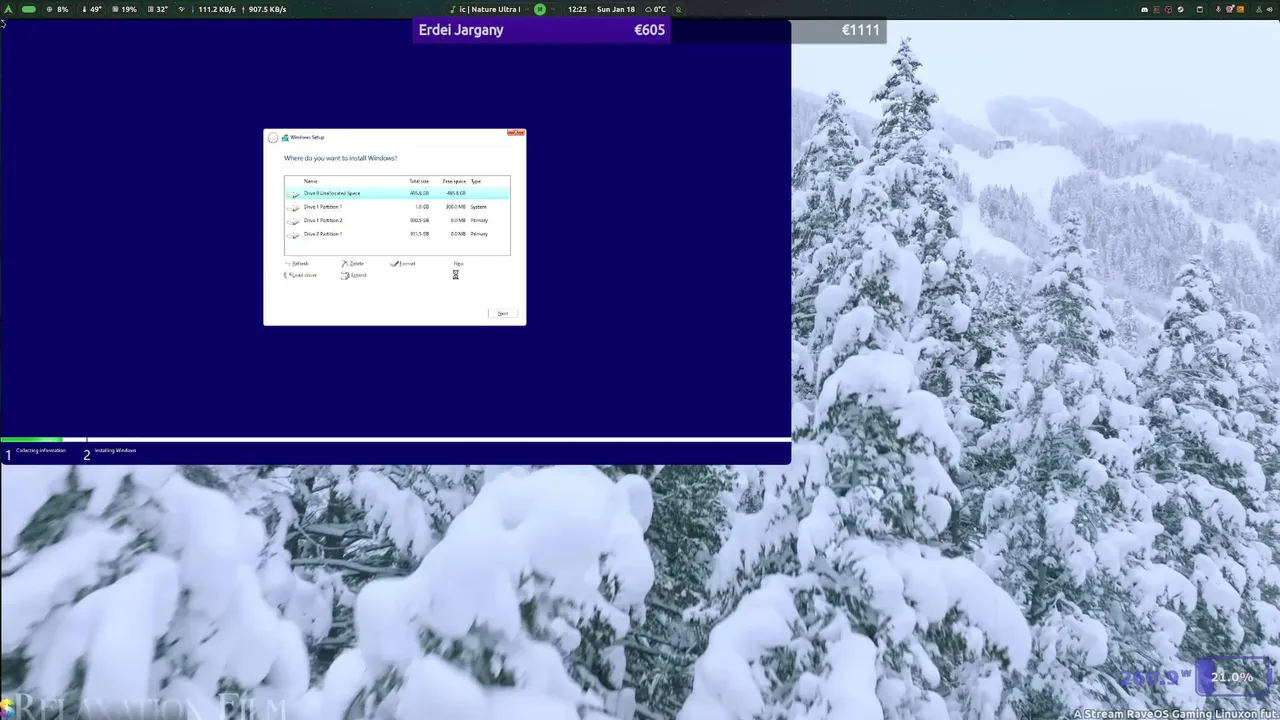Click the Installing Windows step label
Screen dimensions: 1280x720
(115, 450)
